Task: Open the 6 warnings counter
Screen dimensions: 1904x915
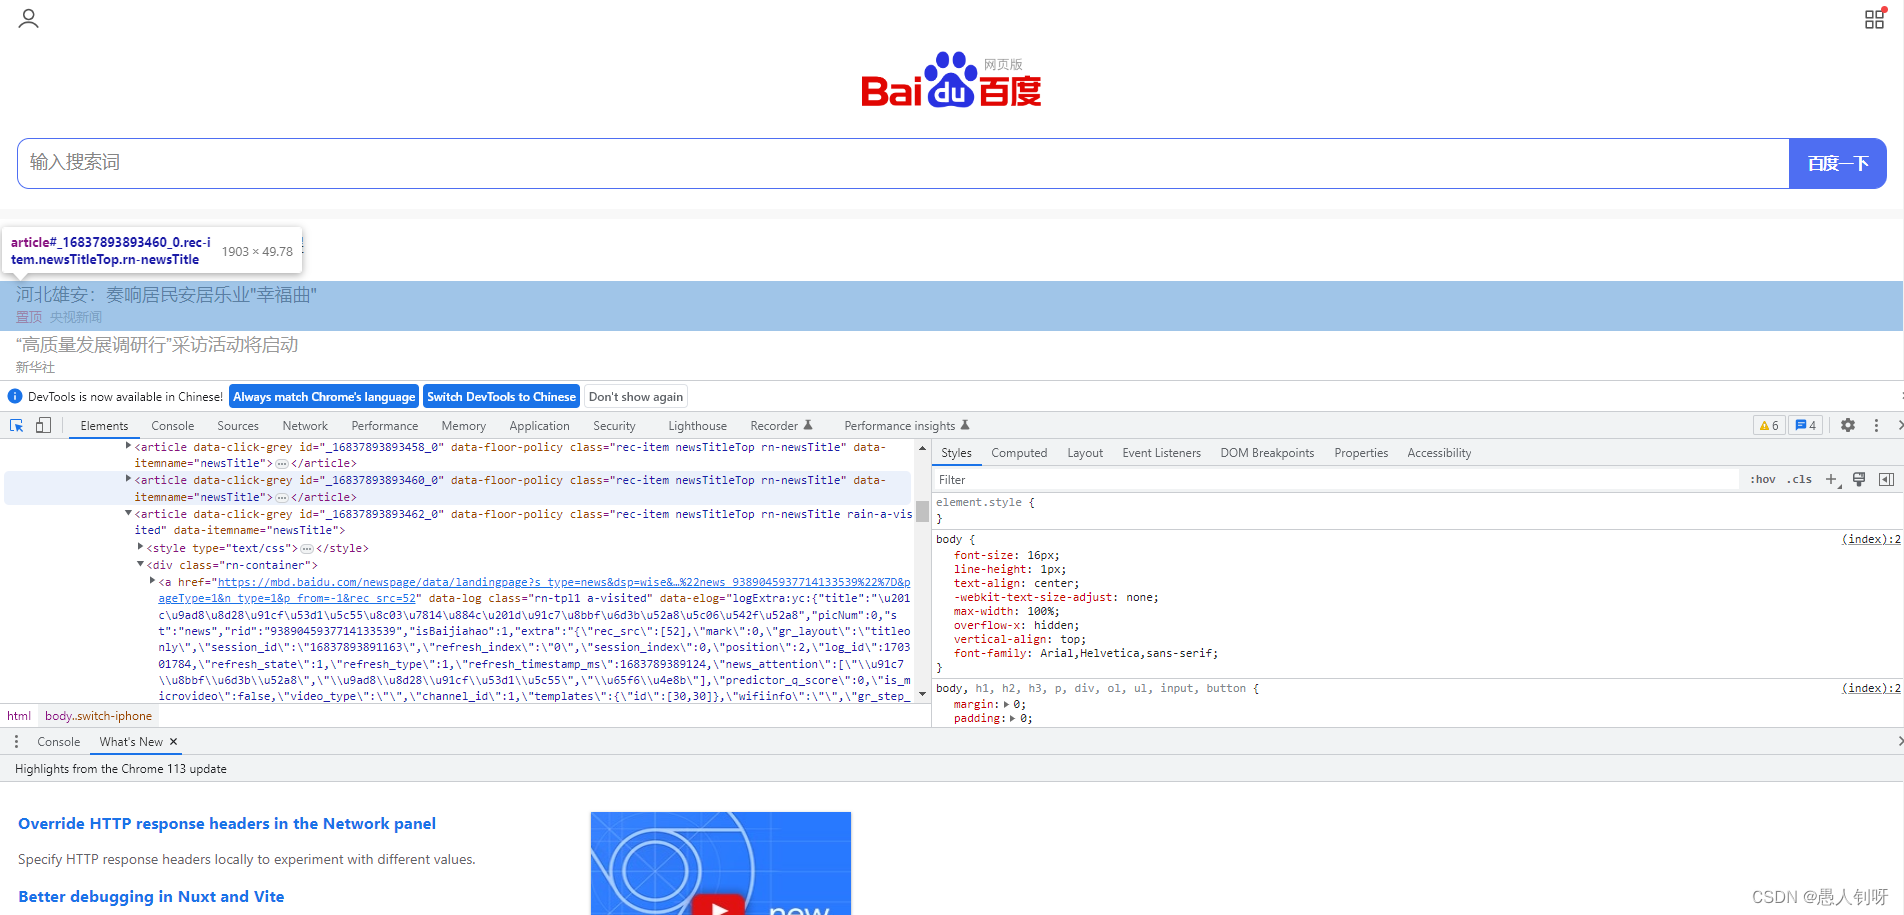Action: [1769, 425]
